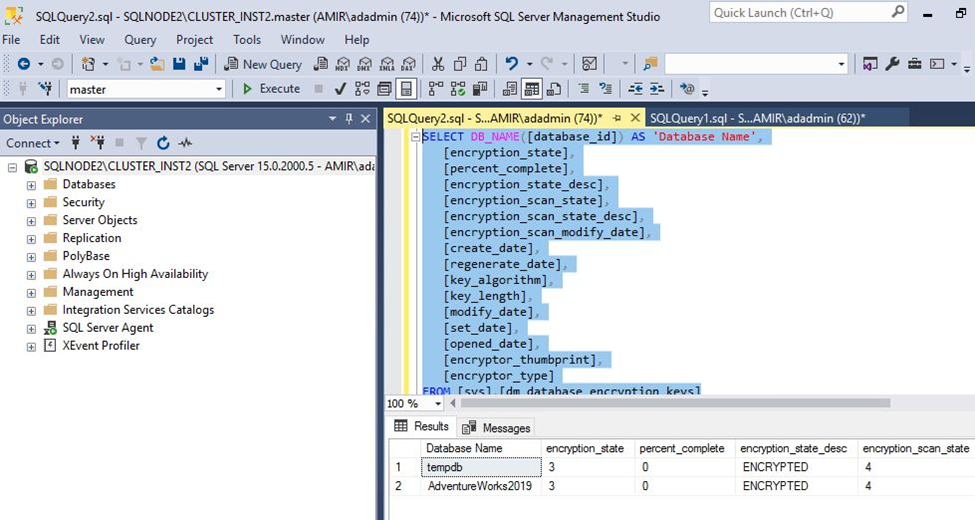Screen dimensions: 975x520
Task: Open the Query menu
Action: click(140, 40)
